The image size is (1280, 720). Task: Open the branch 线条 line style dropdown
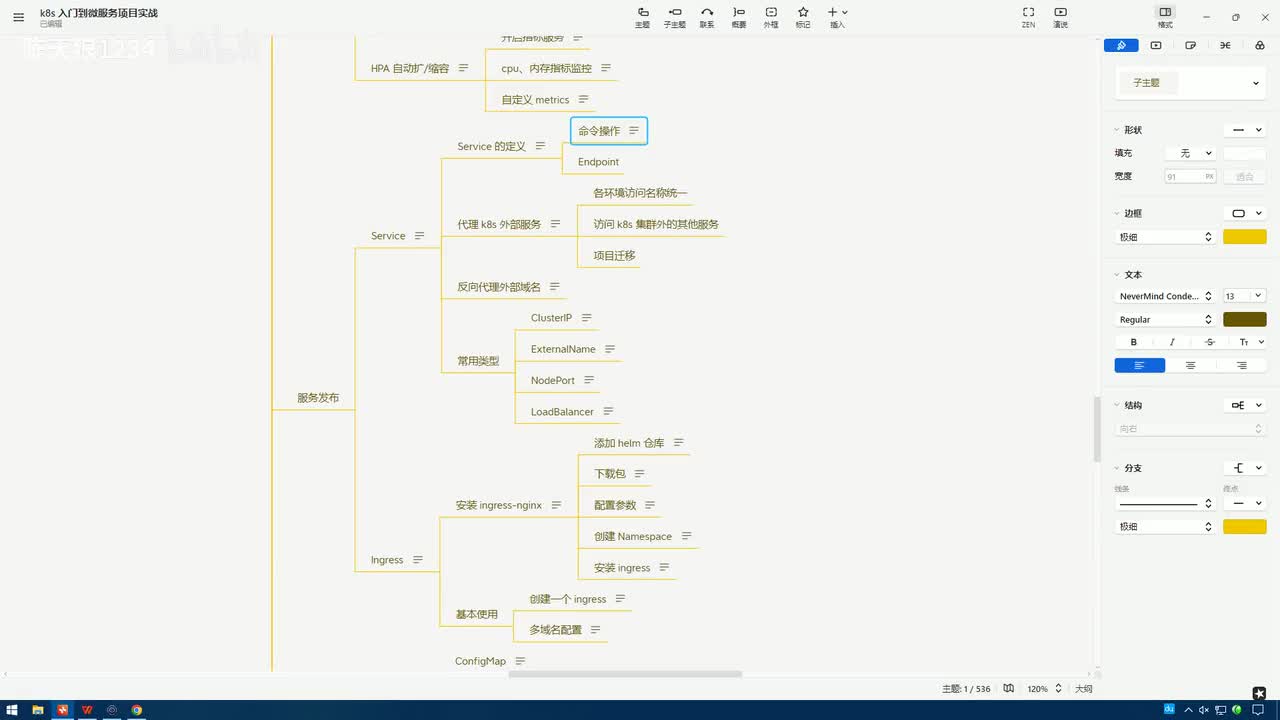pos(1165,503)
